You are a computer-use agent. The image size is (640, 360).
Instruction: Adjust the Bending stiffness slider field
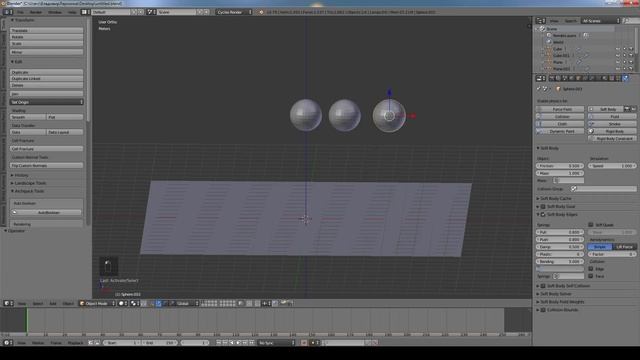(560, 261)
